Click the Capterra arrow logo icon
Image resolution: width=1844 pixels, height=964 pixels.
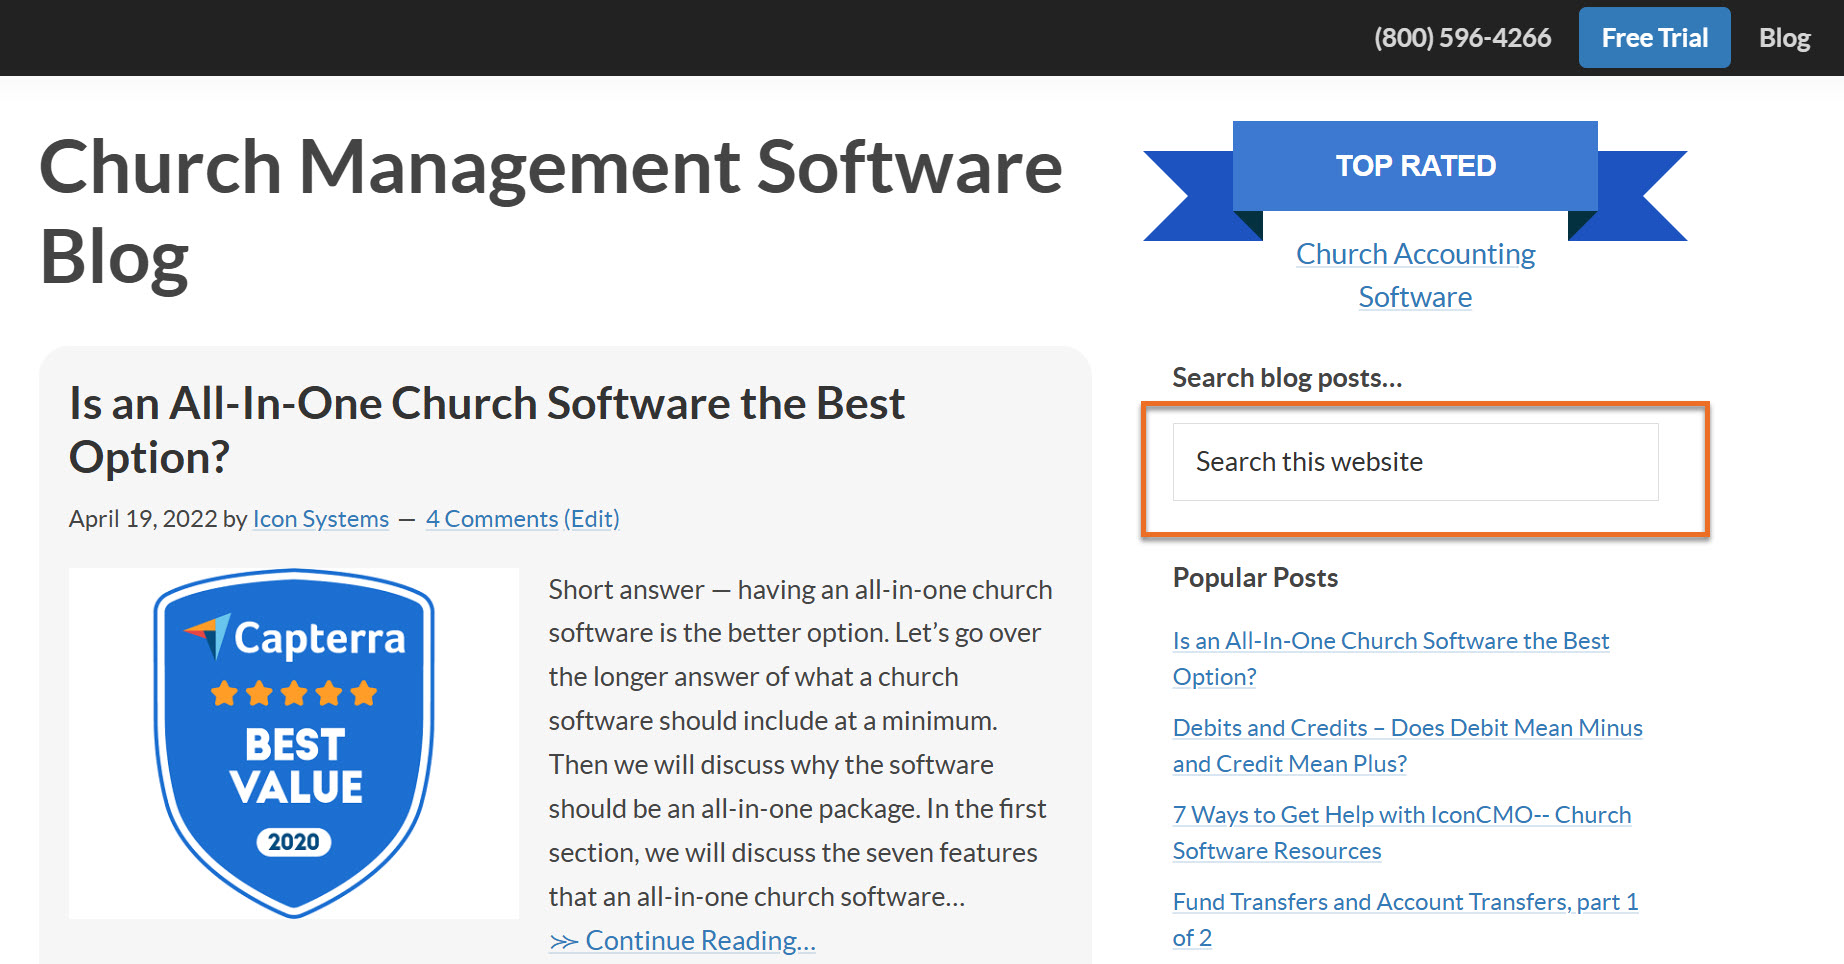[209, 635]
